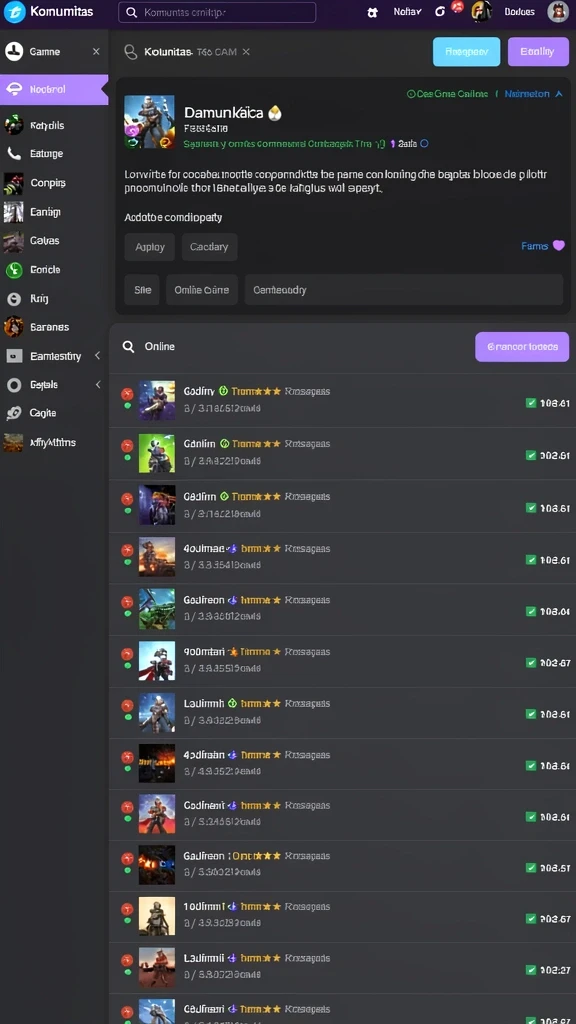The image size is (576, 1024).
Task: Close the Gamne sidebar entry
Action: 96,51
